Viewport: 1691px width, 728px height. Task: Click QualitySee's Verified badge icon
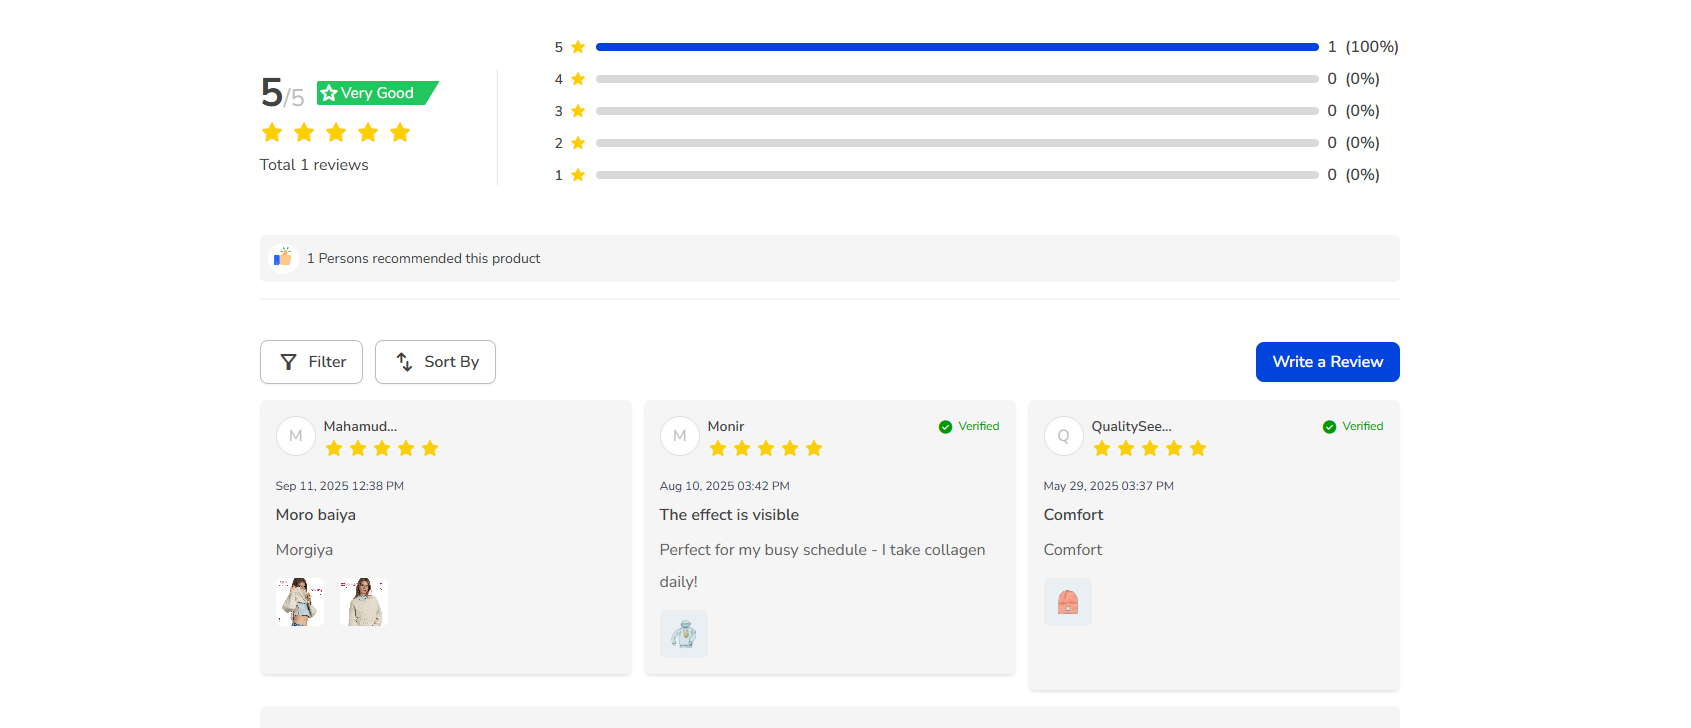pyautogui.click(x=1329, y=427)
